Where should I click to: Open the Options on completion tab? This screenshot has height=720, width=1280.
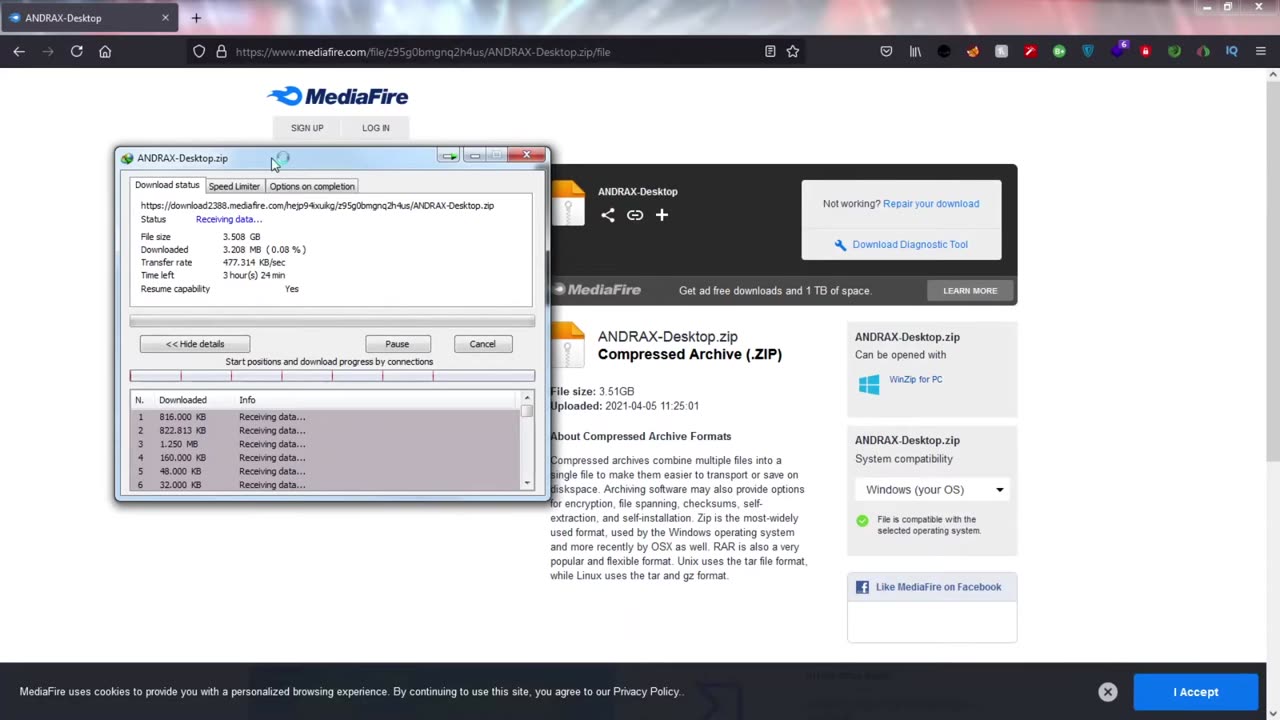312,186
